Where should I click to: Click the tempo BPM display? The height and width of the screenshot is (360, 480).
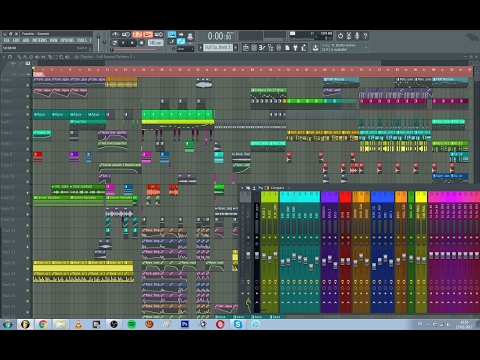tap(155, 43)
